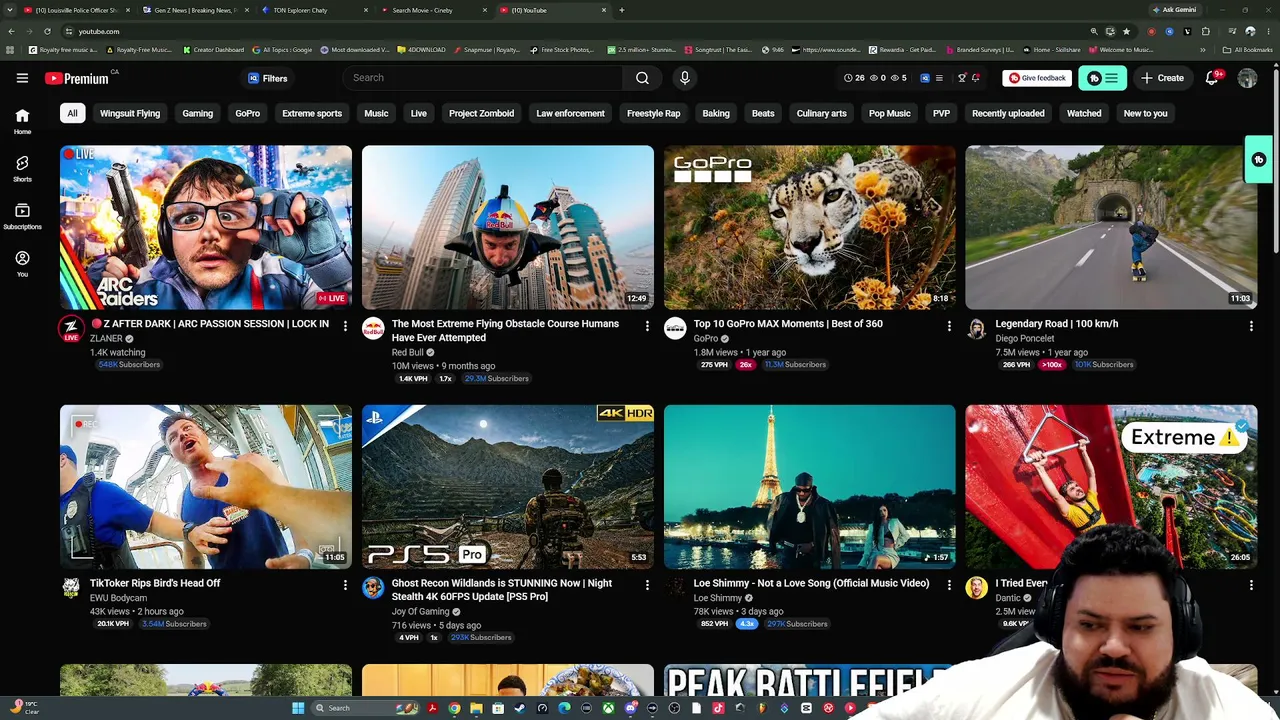Viewport: 1280px width, 720px height.
Task: Select the Law enforcement chip
Action: coord(570,113)
